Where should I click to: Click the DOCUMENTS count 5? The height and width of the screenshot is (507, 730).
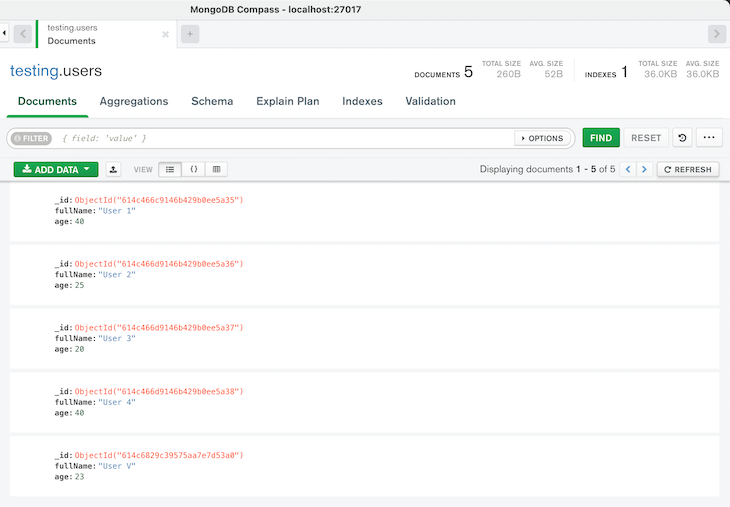[x=468, y=72]
